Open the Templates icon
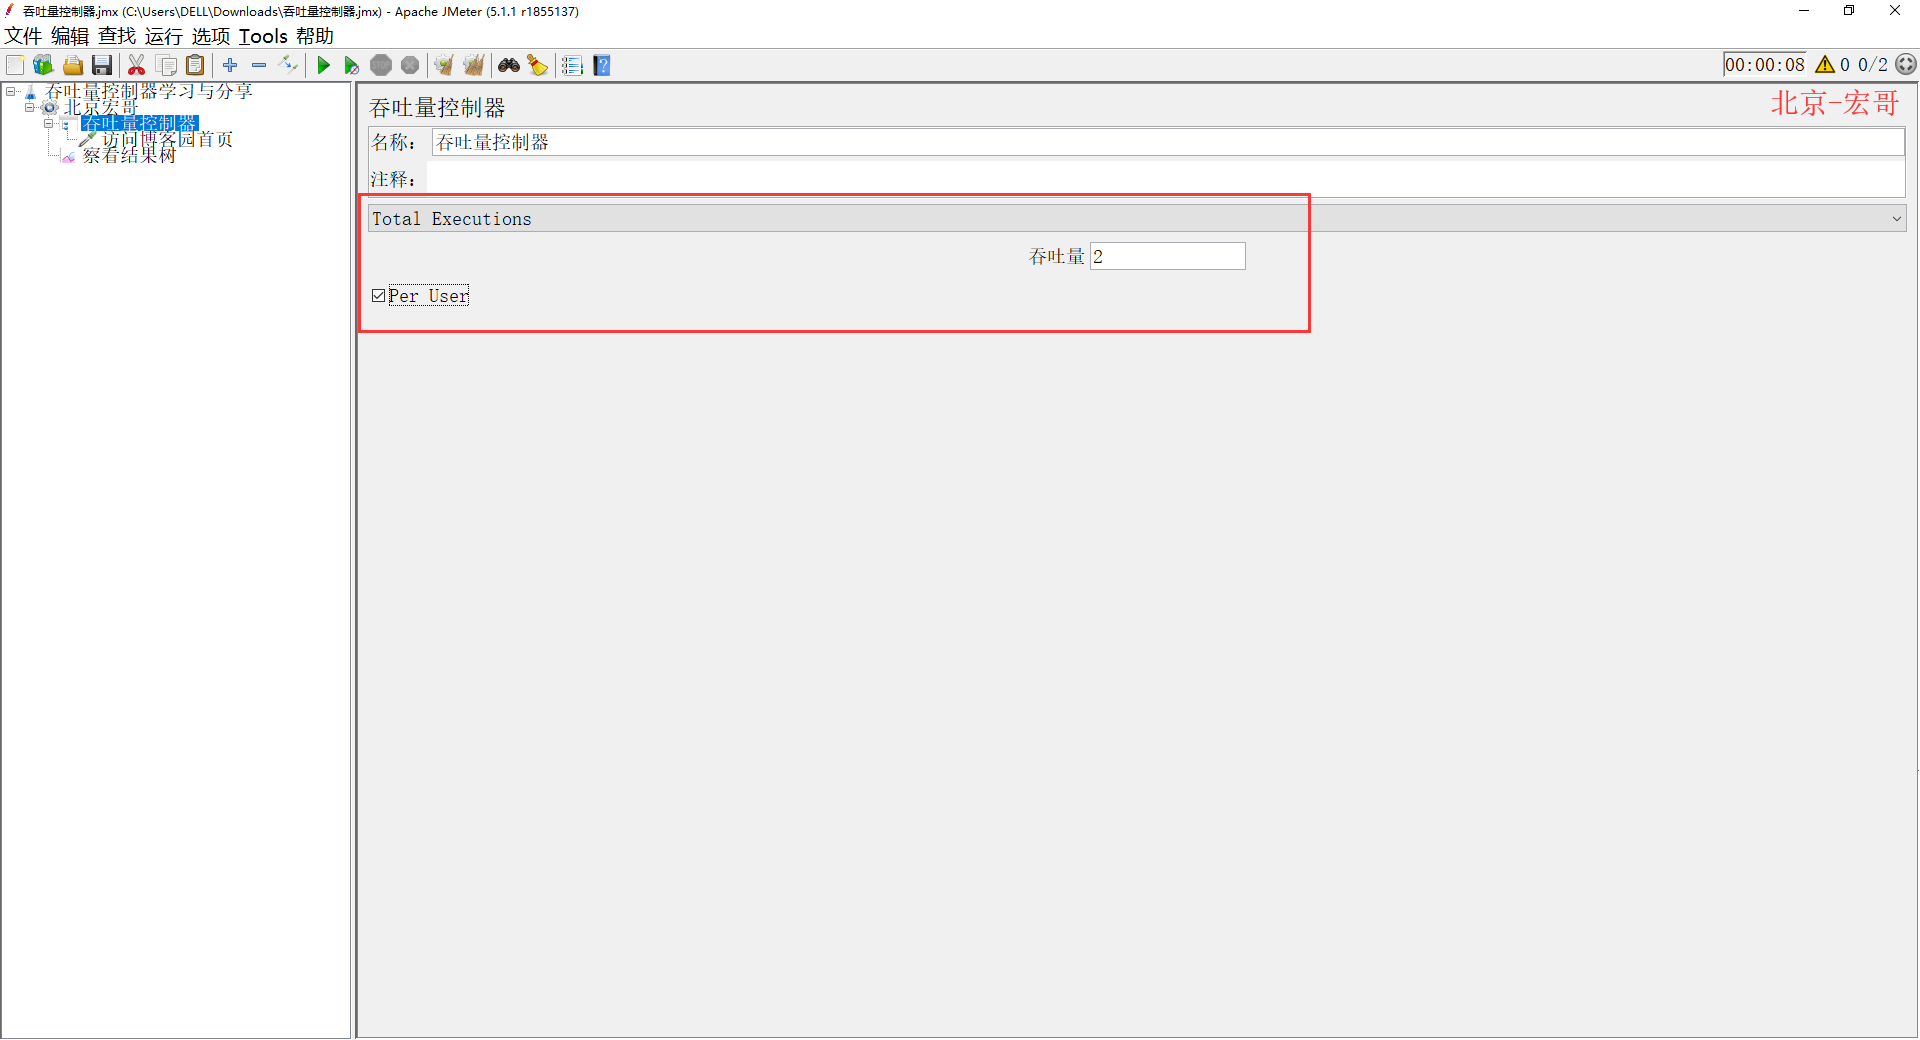 pos(43,65)
